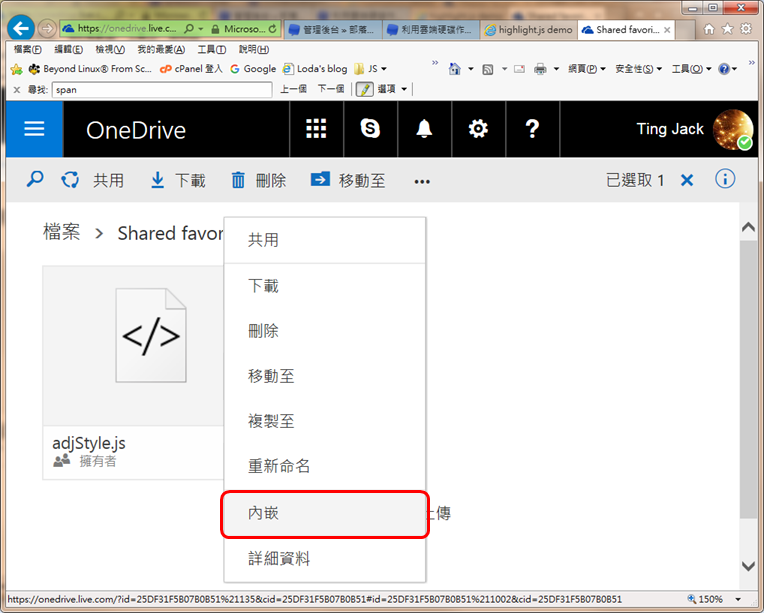Select 共用 in the context menu
Viewport: 764px width, 613px height.
(325, 240)
